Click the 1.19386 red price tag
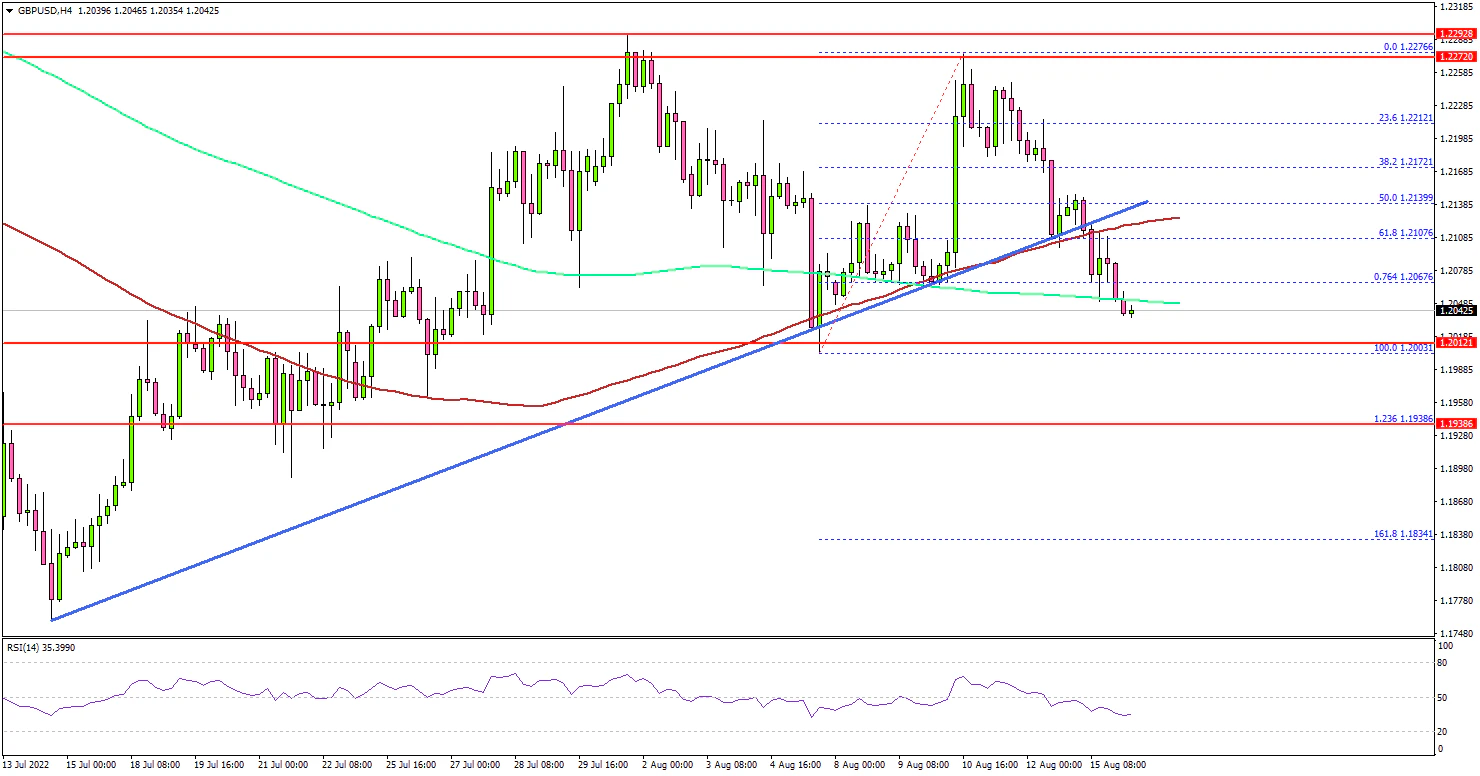The width and height of the screenshot is (1480, 776). click(1457, 424)
